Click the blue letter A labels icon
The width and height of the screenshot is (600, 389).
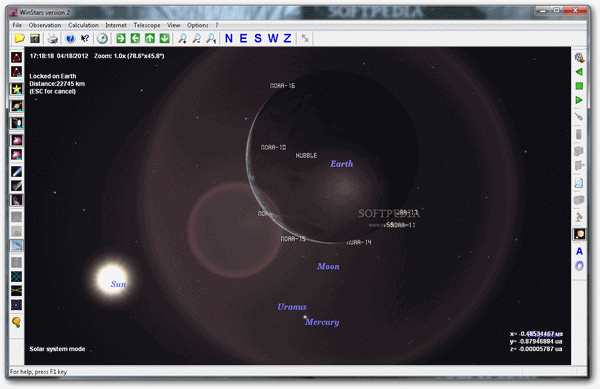pos(579,251)
